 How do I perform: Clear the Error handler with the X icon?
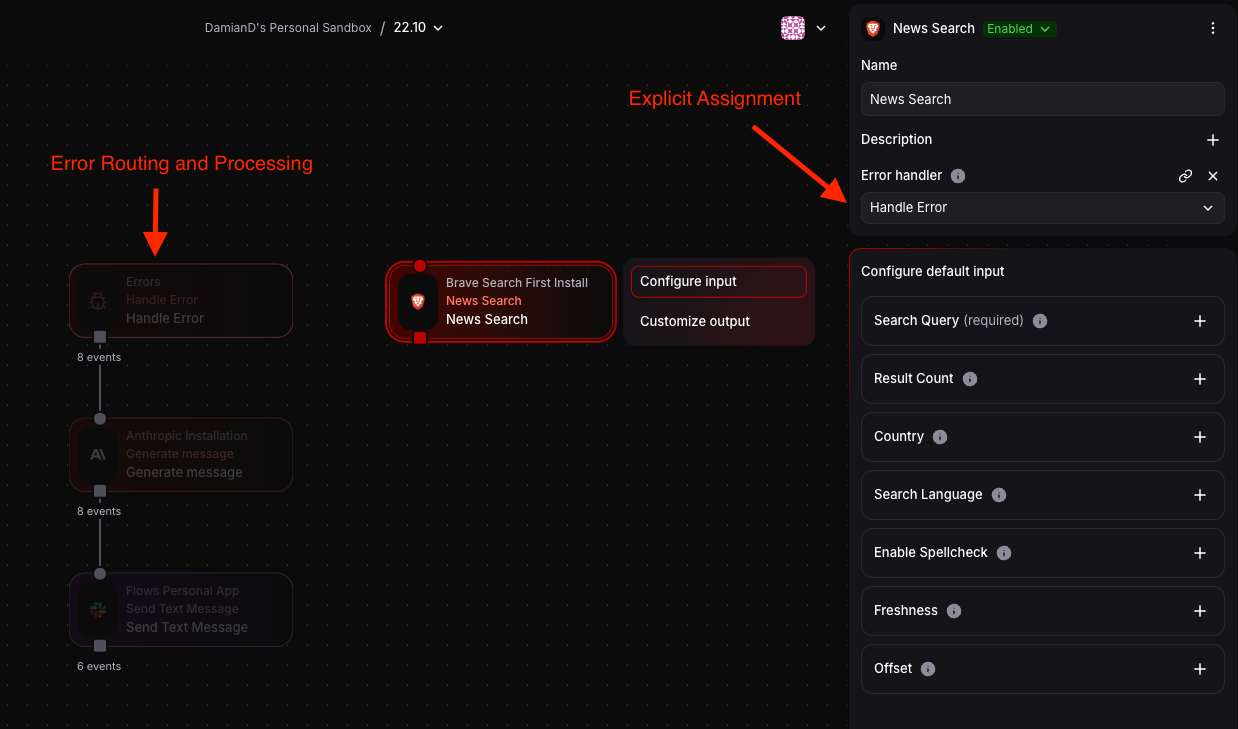click(1212, 176)
